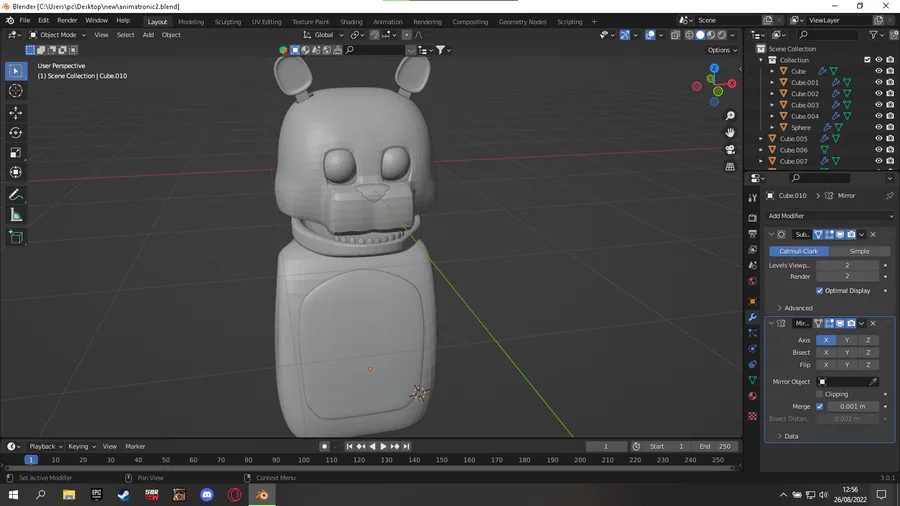Image resolution: width=900 pixels, height=506 pixels.
Task: Open the Playback menu in timeline
Action: pyautogui.click(x=45, y=446)
